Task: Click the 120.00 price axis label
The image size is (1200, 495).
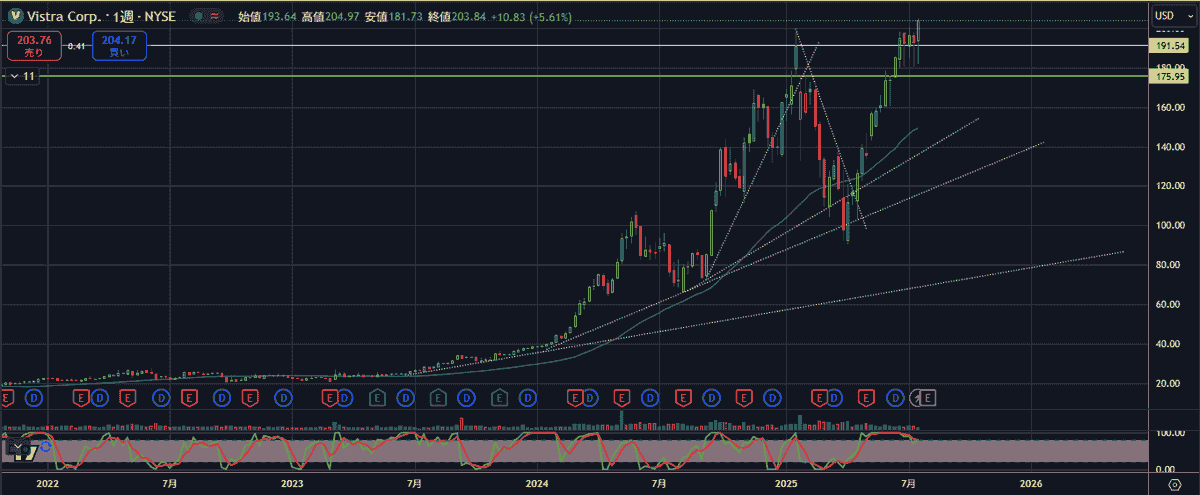Action: [x=1171, y=186]
